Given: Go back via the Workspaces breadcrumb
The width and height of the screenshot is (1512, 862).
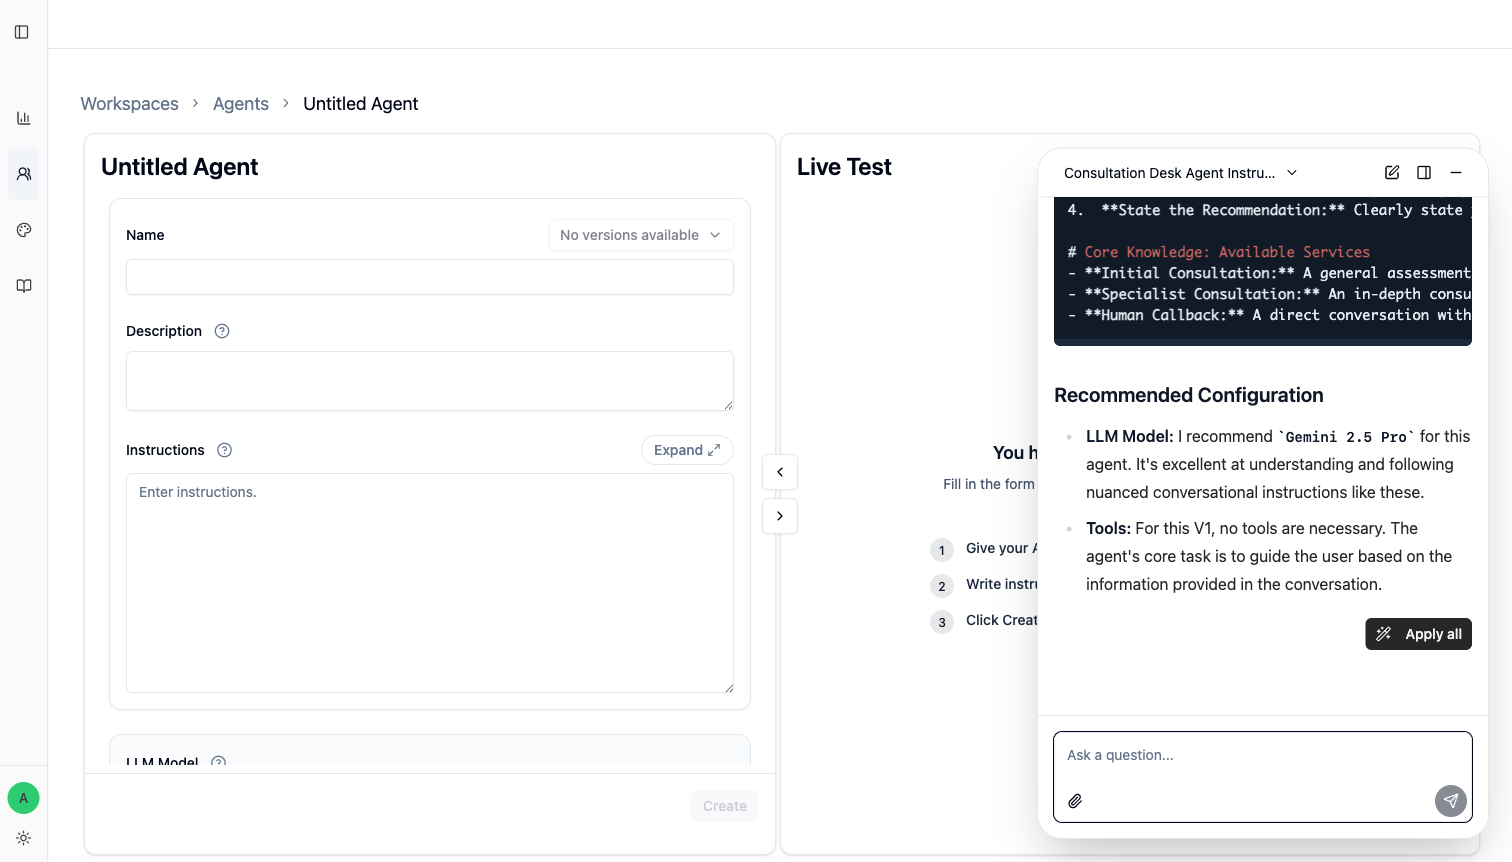Looking at the screenshot, I should [129, 103].
